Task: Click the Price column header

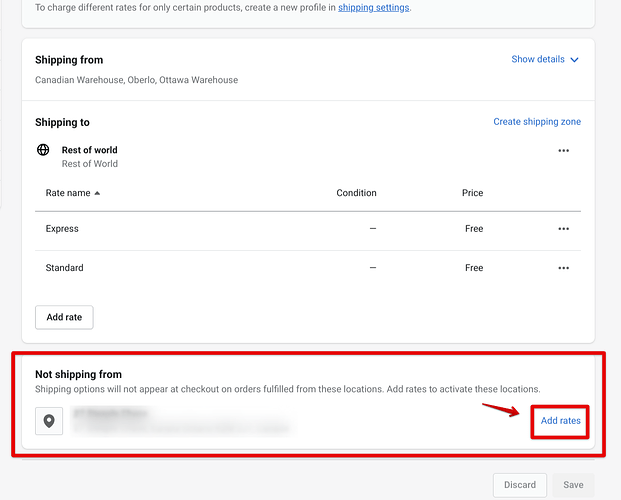Action: [x=472, y=193]
